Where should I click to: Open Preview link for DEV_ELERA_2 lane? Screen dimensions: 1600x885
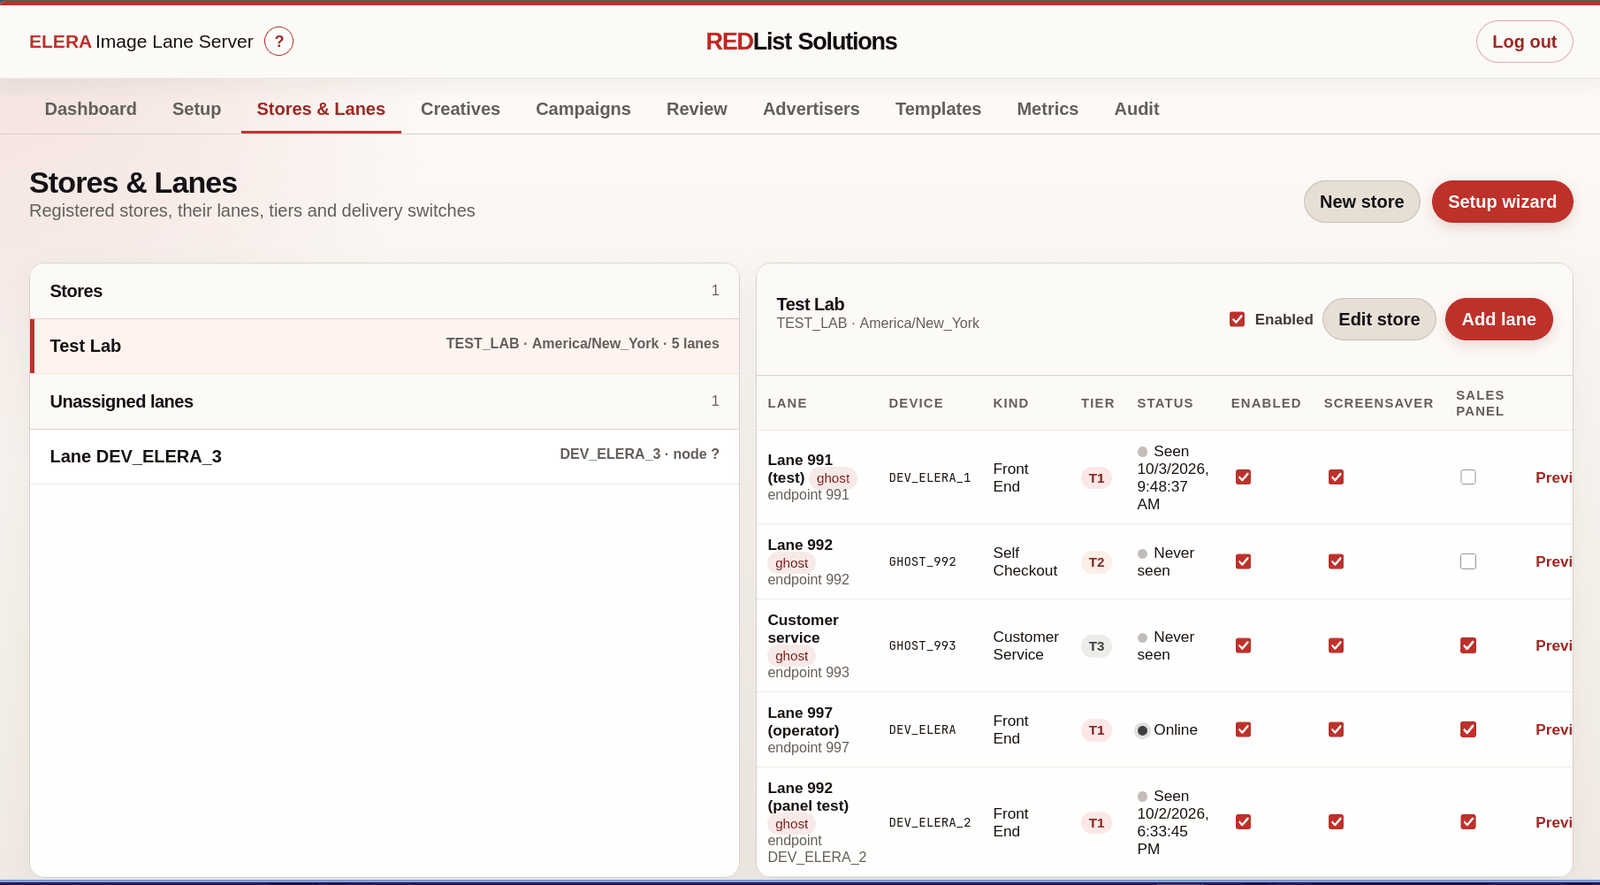pyautogui.click(x=1554, y=821)
